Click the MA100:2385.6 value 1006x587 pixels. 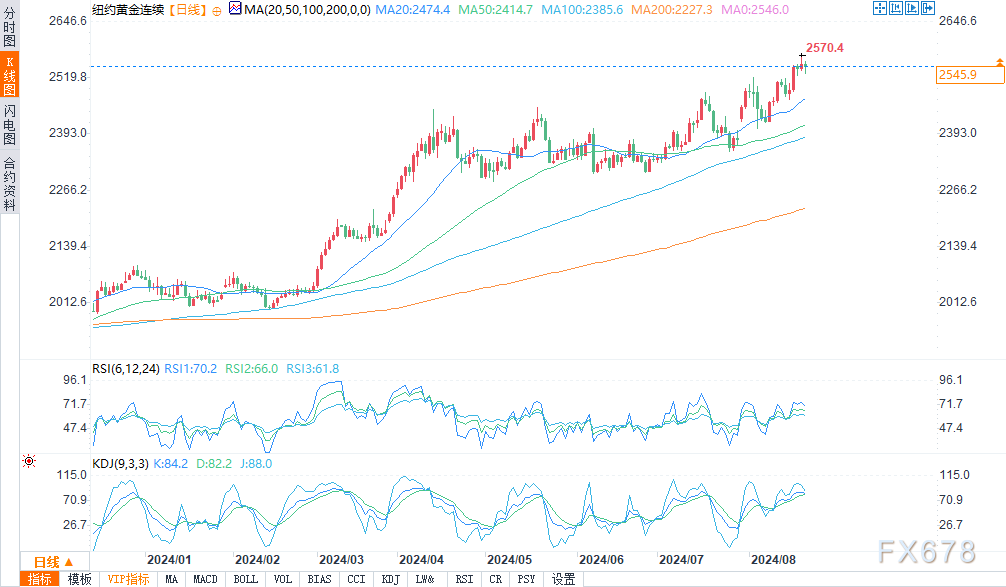pos(582,10)
